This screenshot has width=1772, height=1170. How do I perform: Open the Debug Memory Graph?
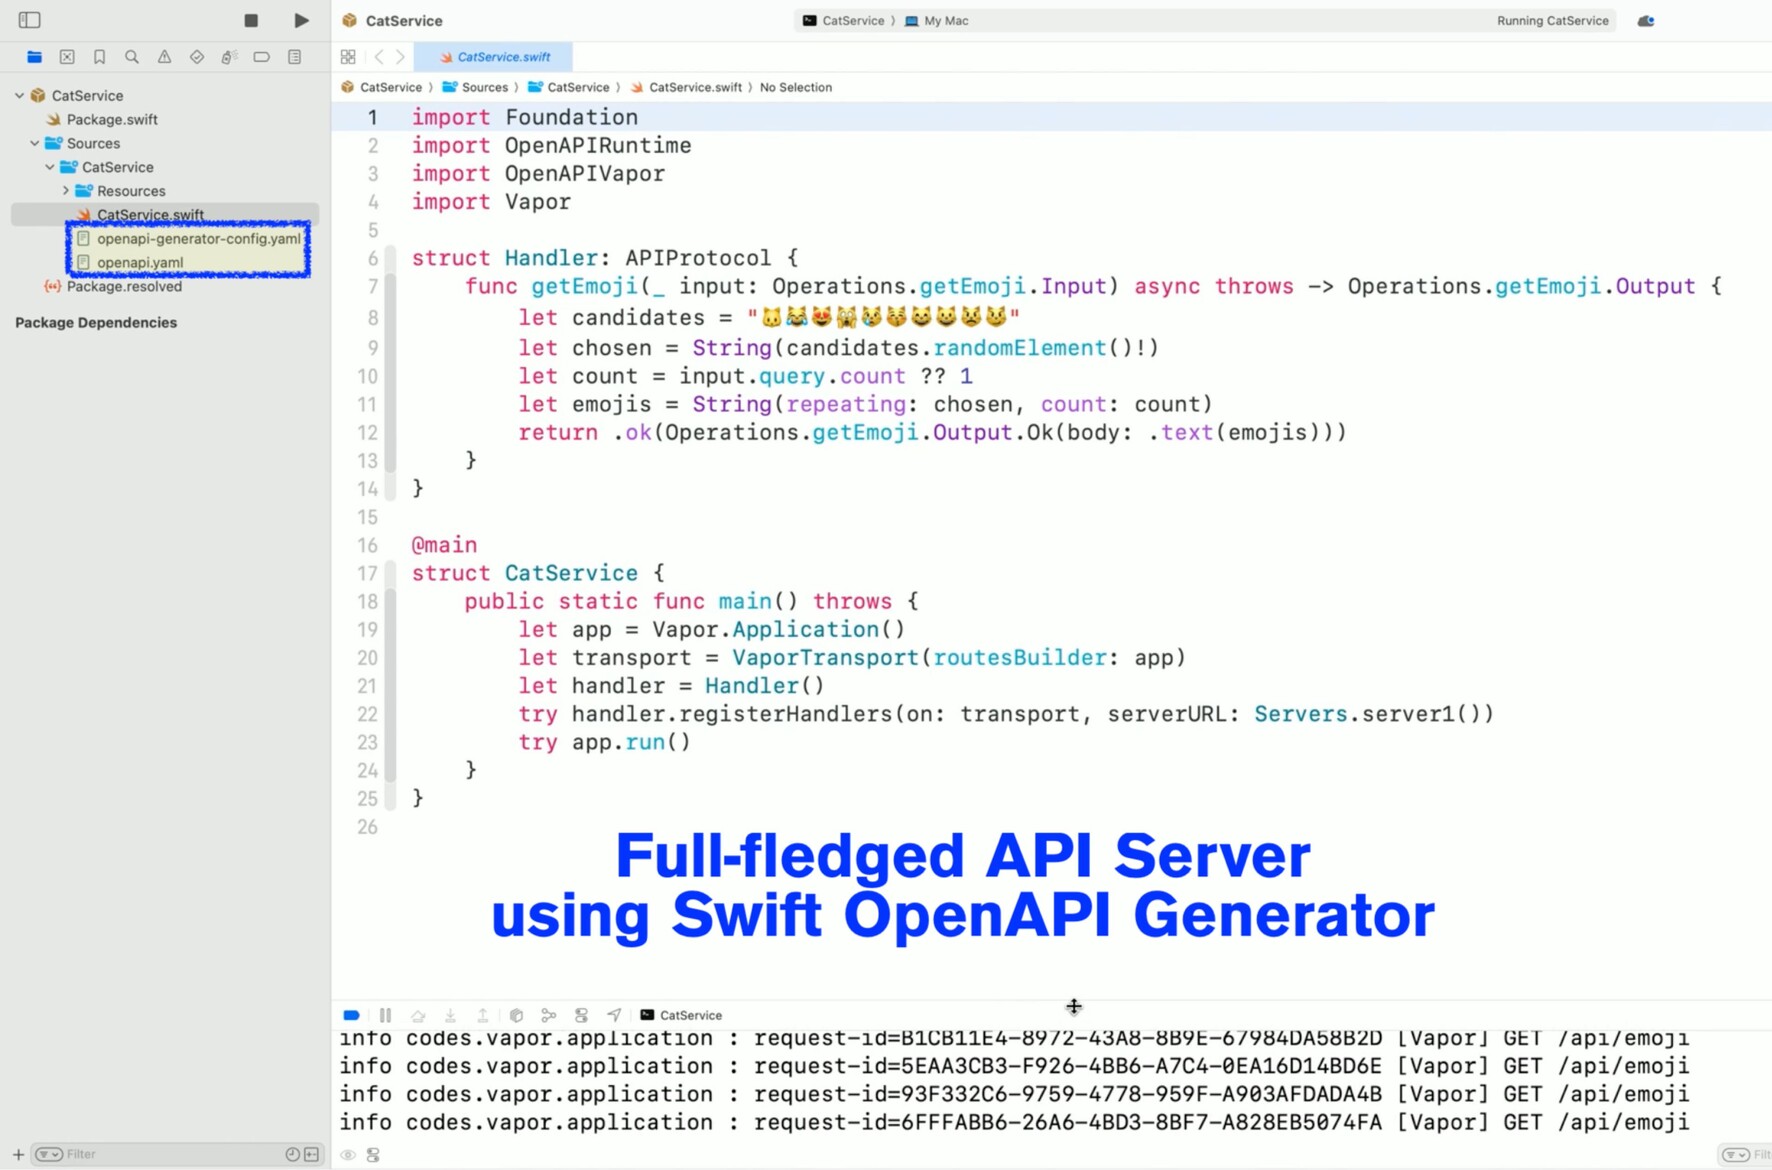pyautogui.click(x=549, y=1015)
